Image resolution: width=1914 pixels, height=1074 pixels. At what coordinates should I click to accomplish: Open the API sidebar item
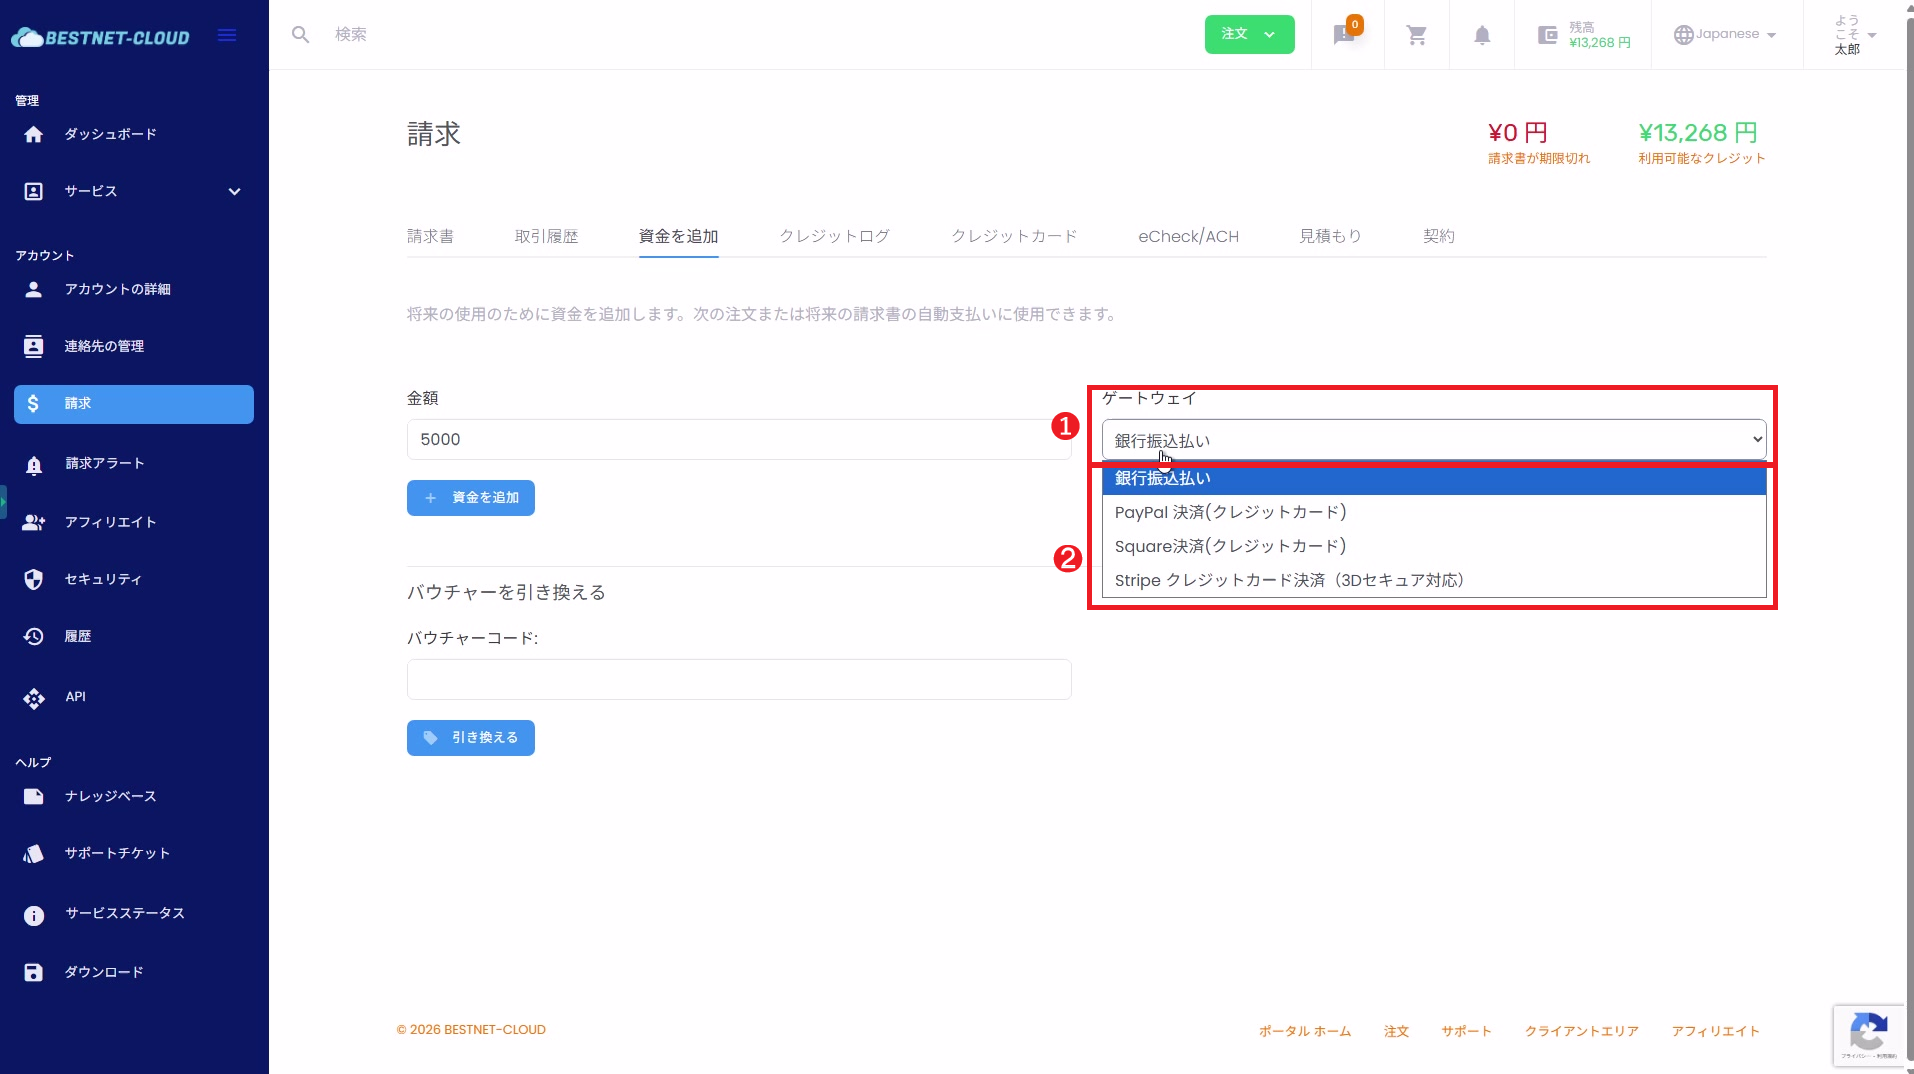34,697
